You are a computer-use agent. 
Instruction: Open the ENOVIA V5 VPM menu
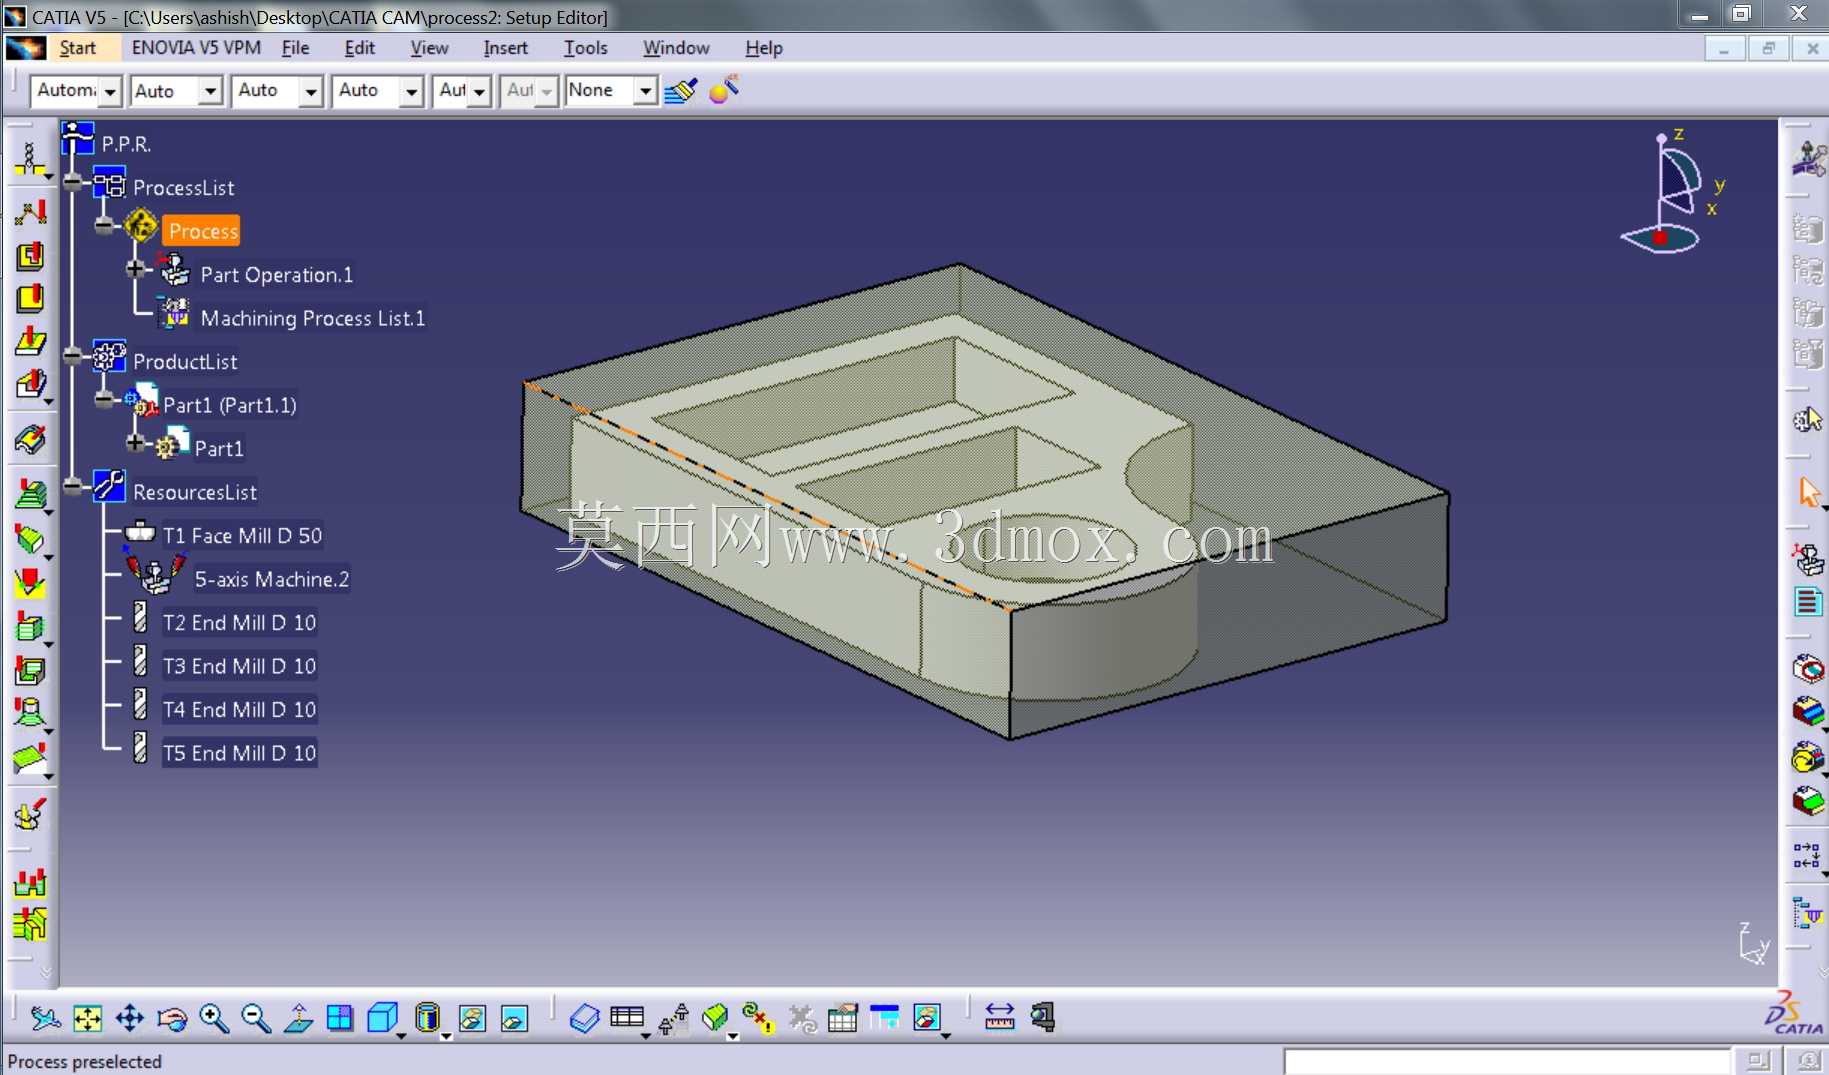(196, 48)
